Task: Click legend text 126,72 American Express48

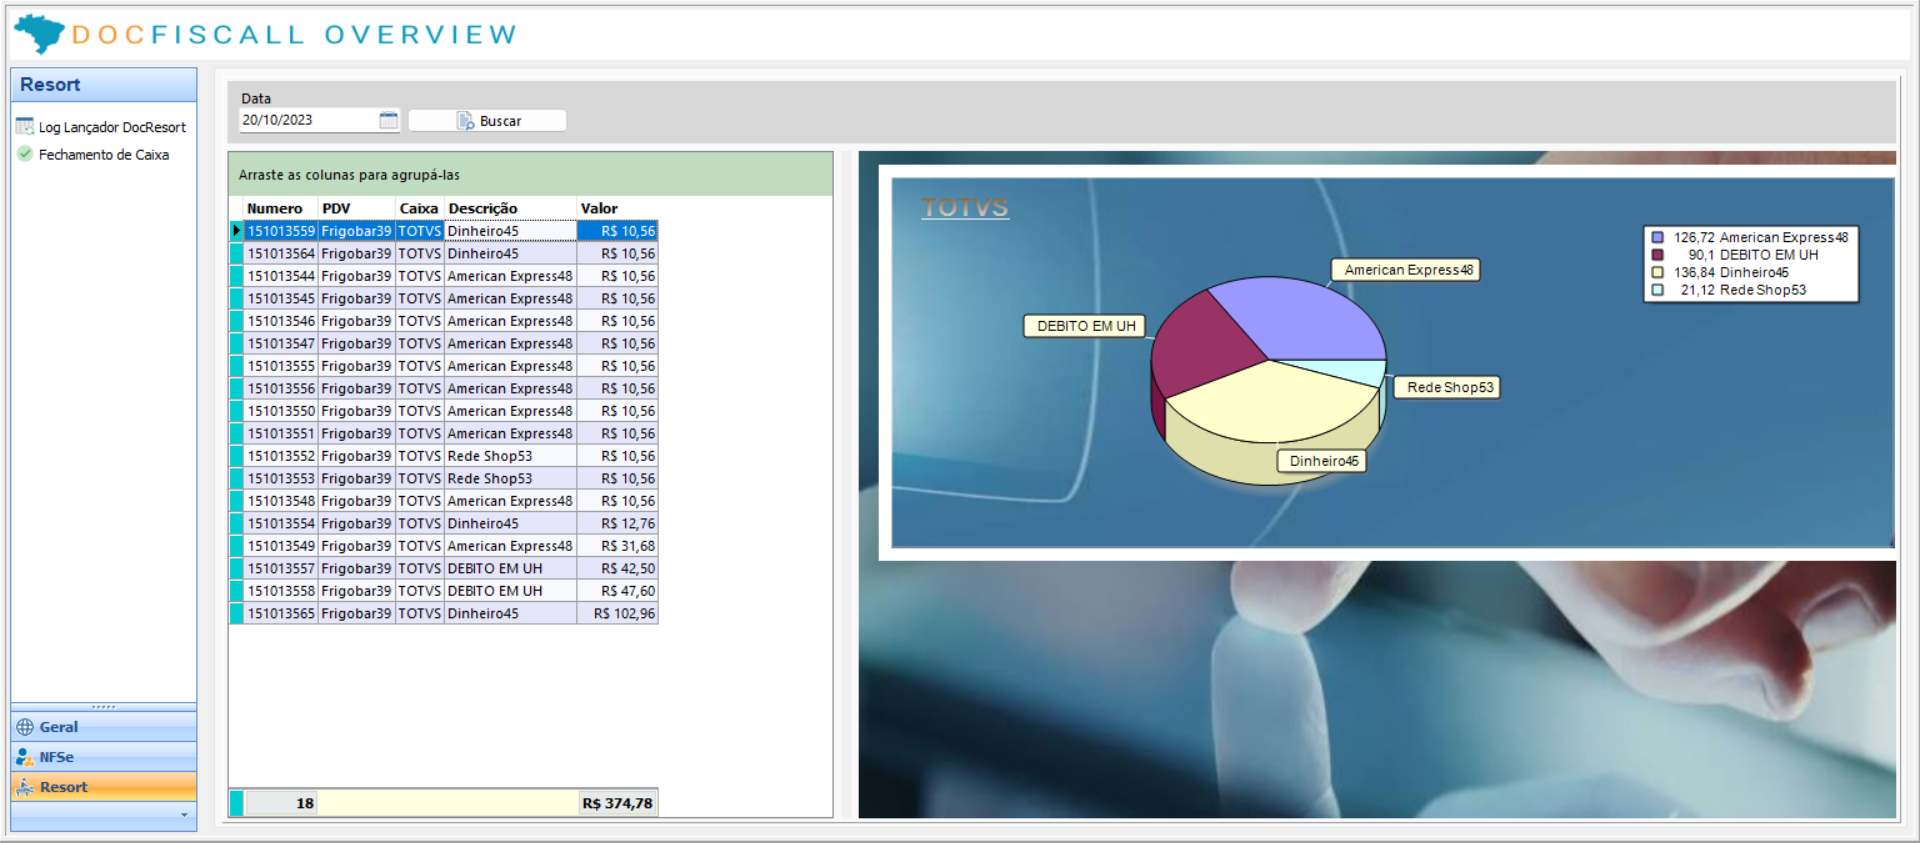Action: (x=1761, y=237)
